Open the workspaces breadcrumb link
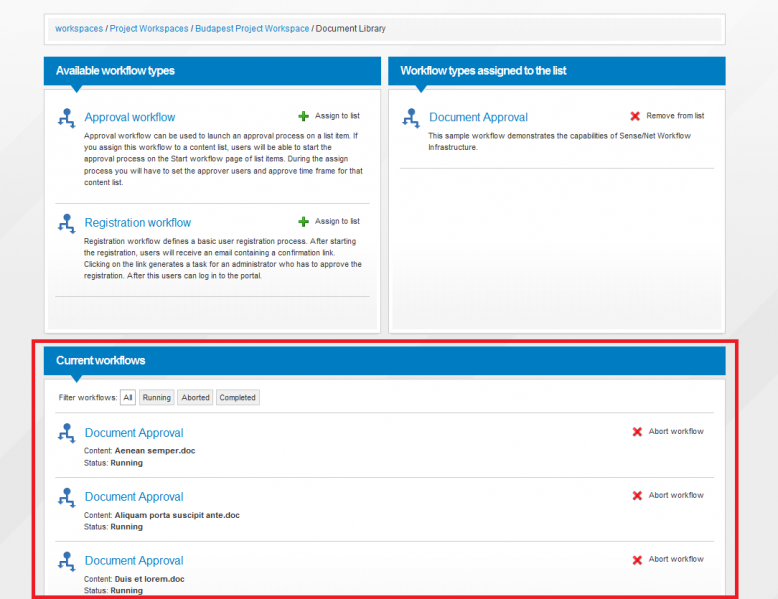The width and height of the screenshot is (778, 599). click(x=79, y=29)
